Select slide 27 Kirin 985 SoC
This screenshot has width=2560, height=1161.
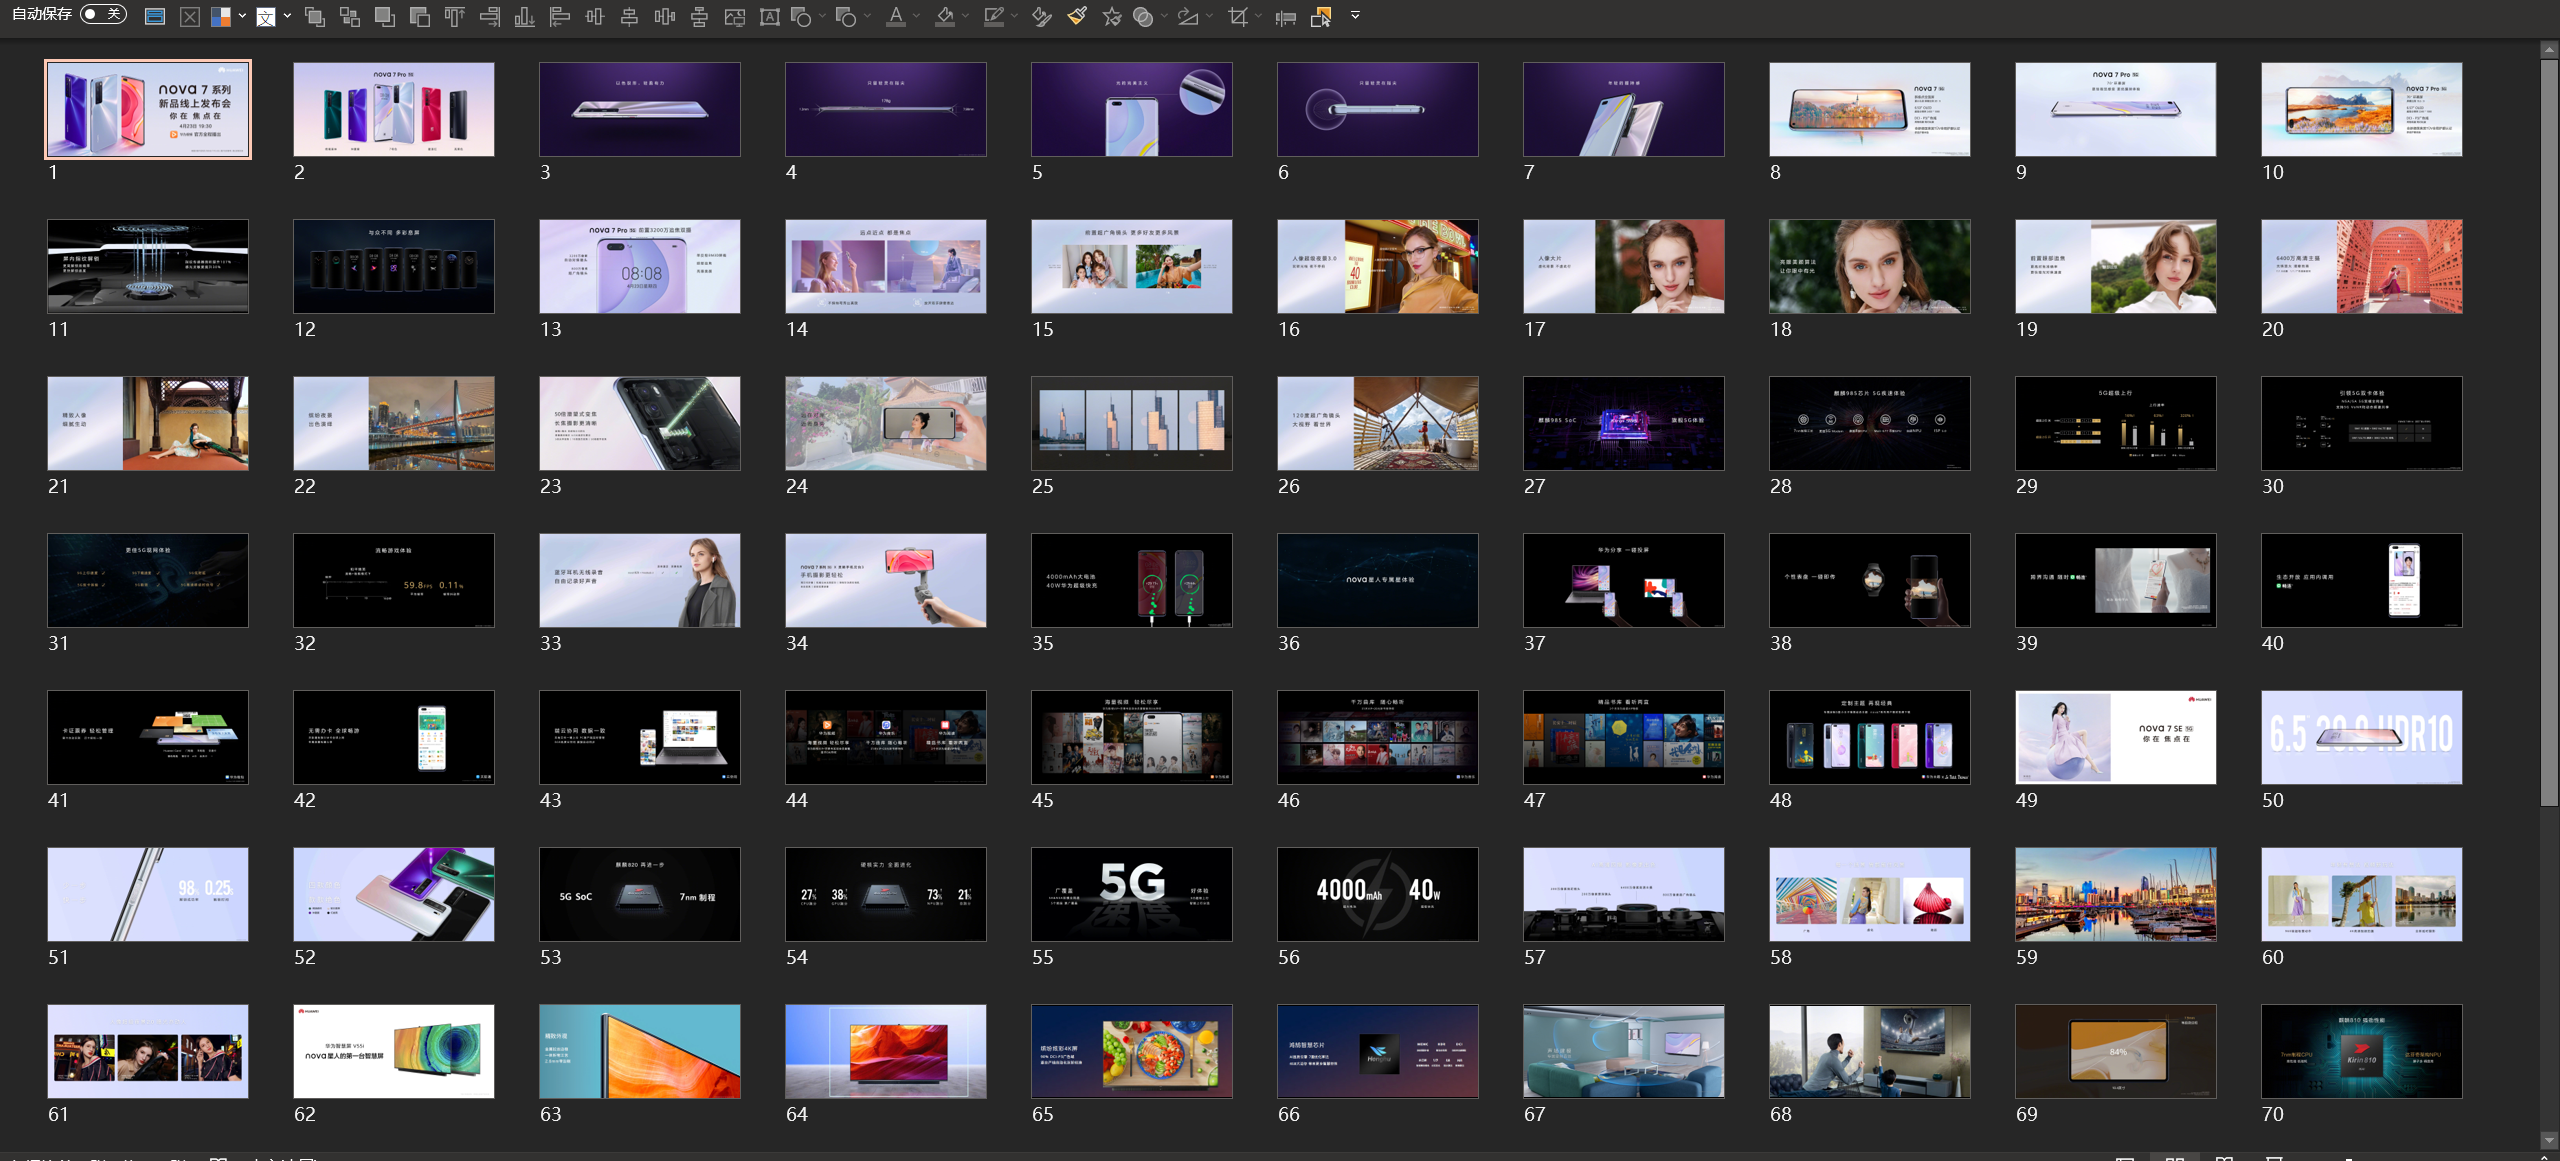[x=1624, y=423]
